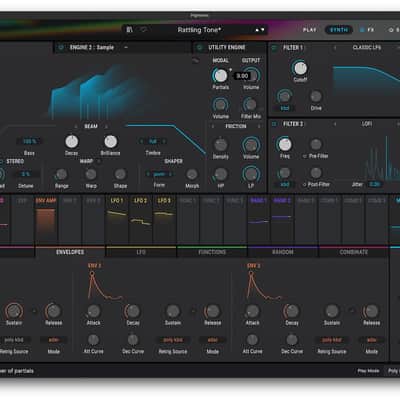Open the preset browser library icon
This screenshot has height=400, width=400.
(129, 30)
